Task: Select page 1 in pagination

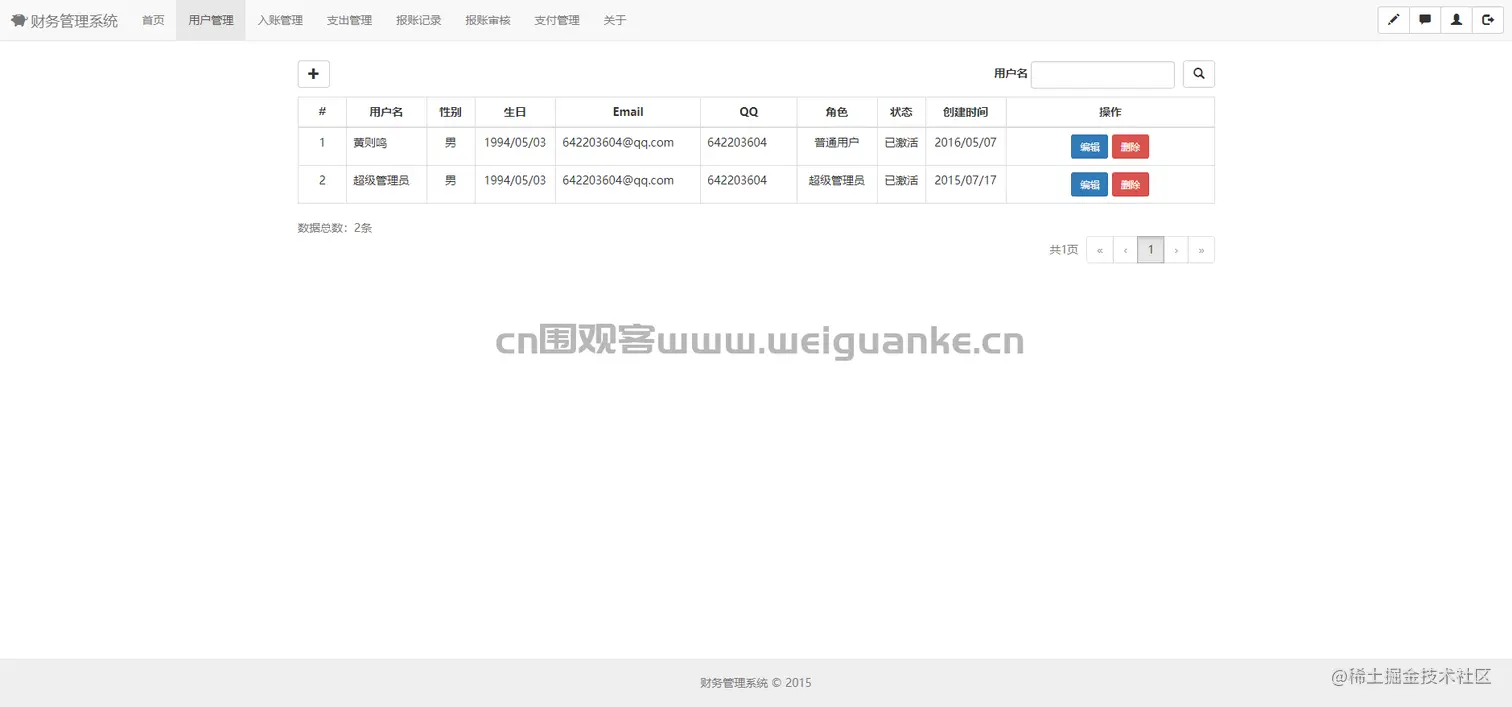Action: (1151, 250)
